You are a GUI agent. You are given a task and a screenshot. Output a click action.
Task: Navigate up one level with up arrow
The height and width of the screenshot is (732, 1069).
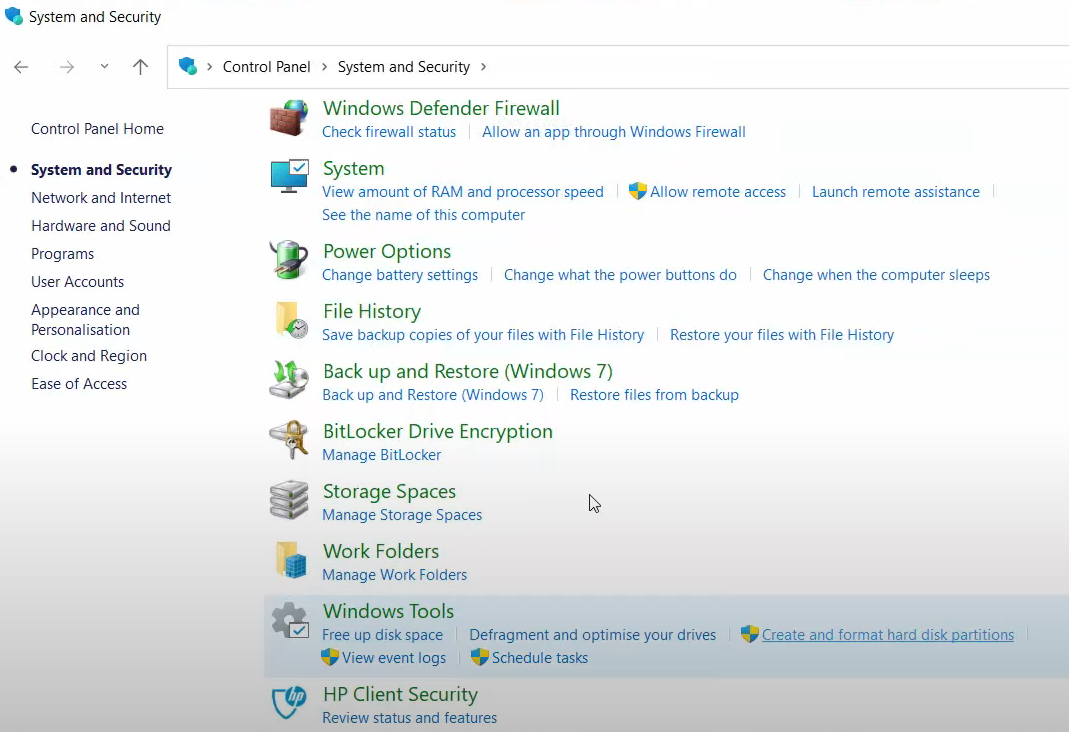pyautogui.click(x=140, y=67)
